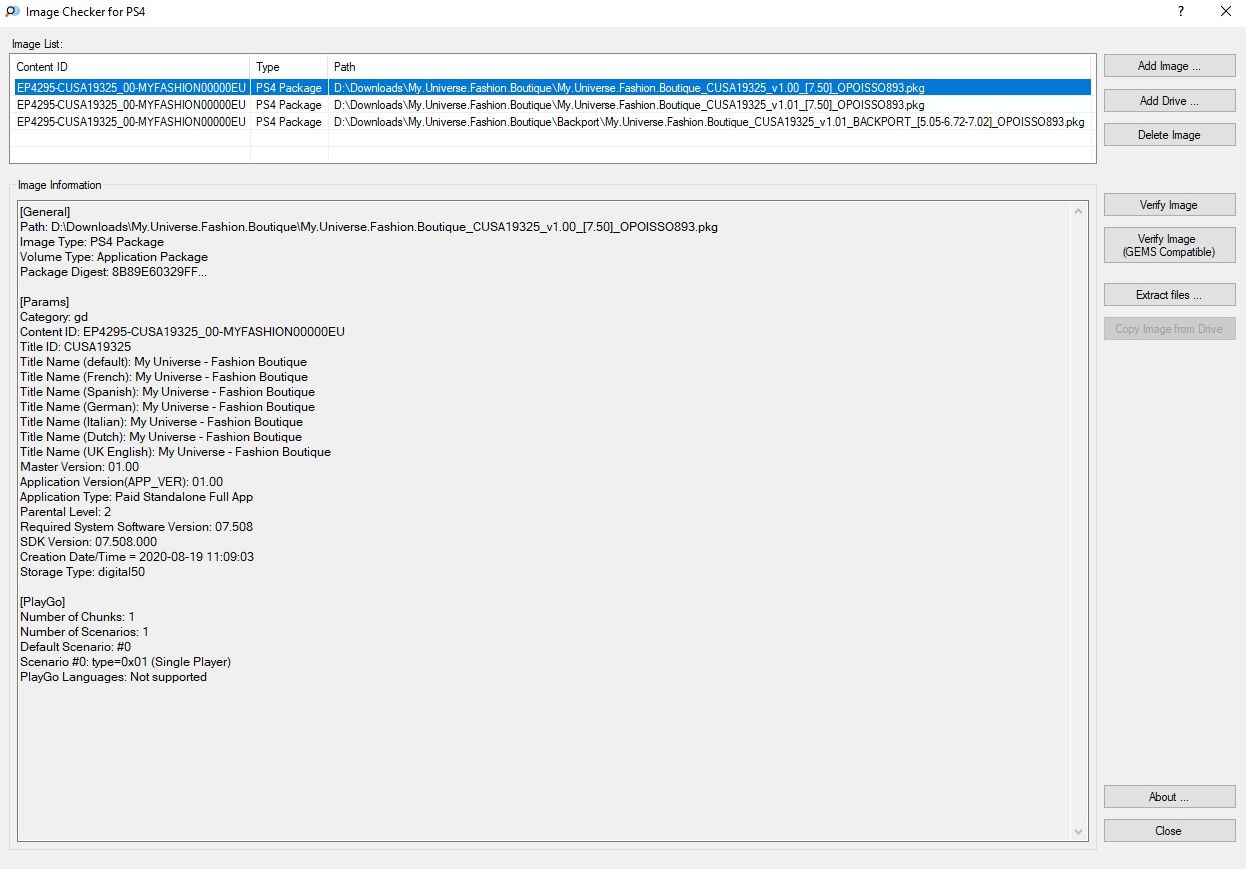The height and width of the screenshot is (869, 1246).
Task: Click the [General] section heading
Action: 45,212
